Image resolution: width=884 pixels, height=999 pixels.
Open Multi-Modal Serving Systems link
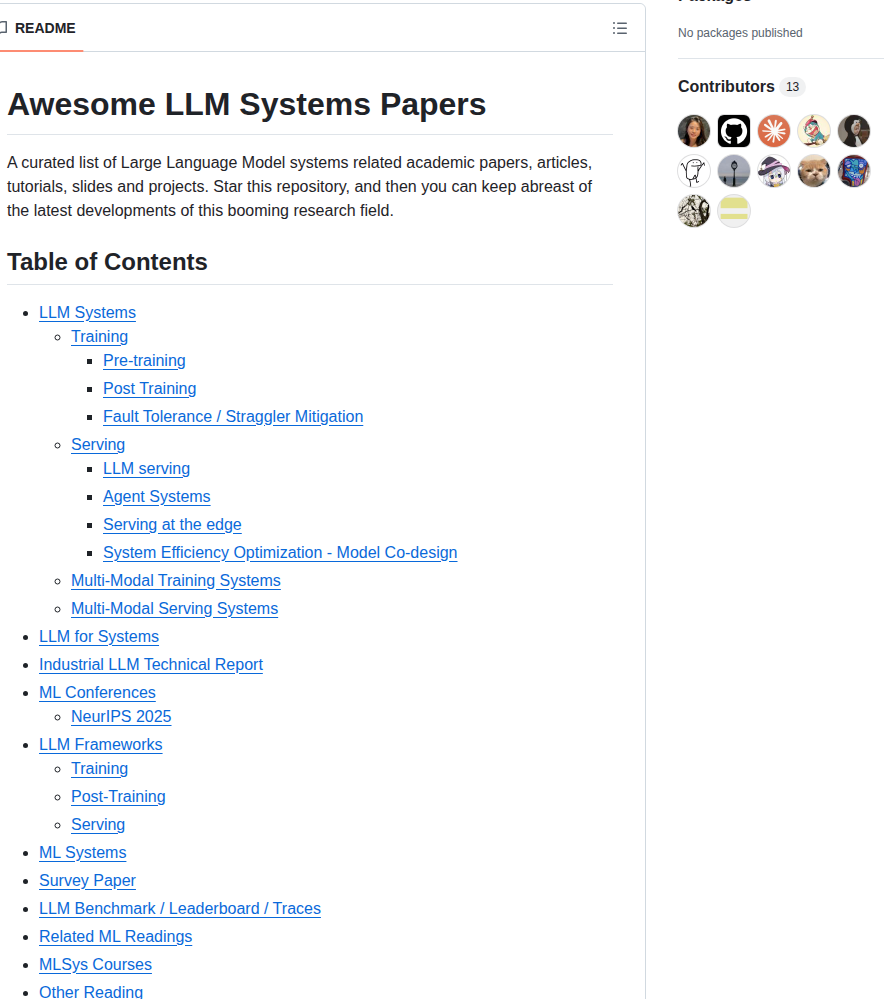click(175, 608)
